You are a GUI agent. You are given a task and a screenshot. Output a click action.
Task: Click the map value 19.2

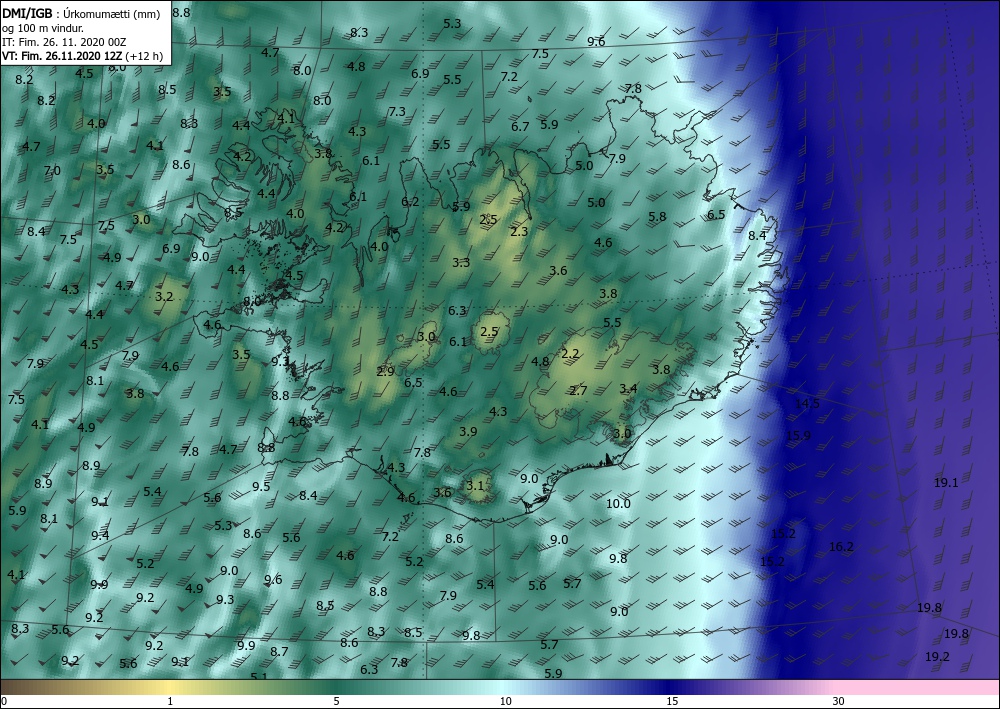click(937, 657)
